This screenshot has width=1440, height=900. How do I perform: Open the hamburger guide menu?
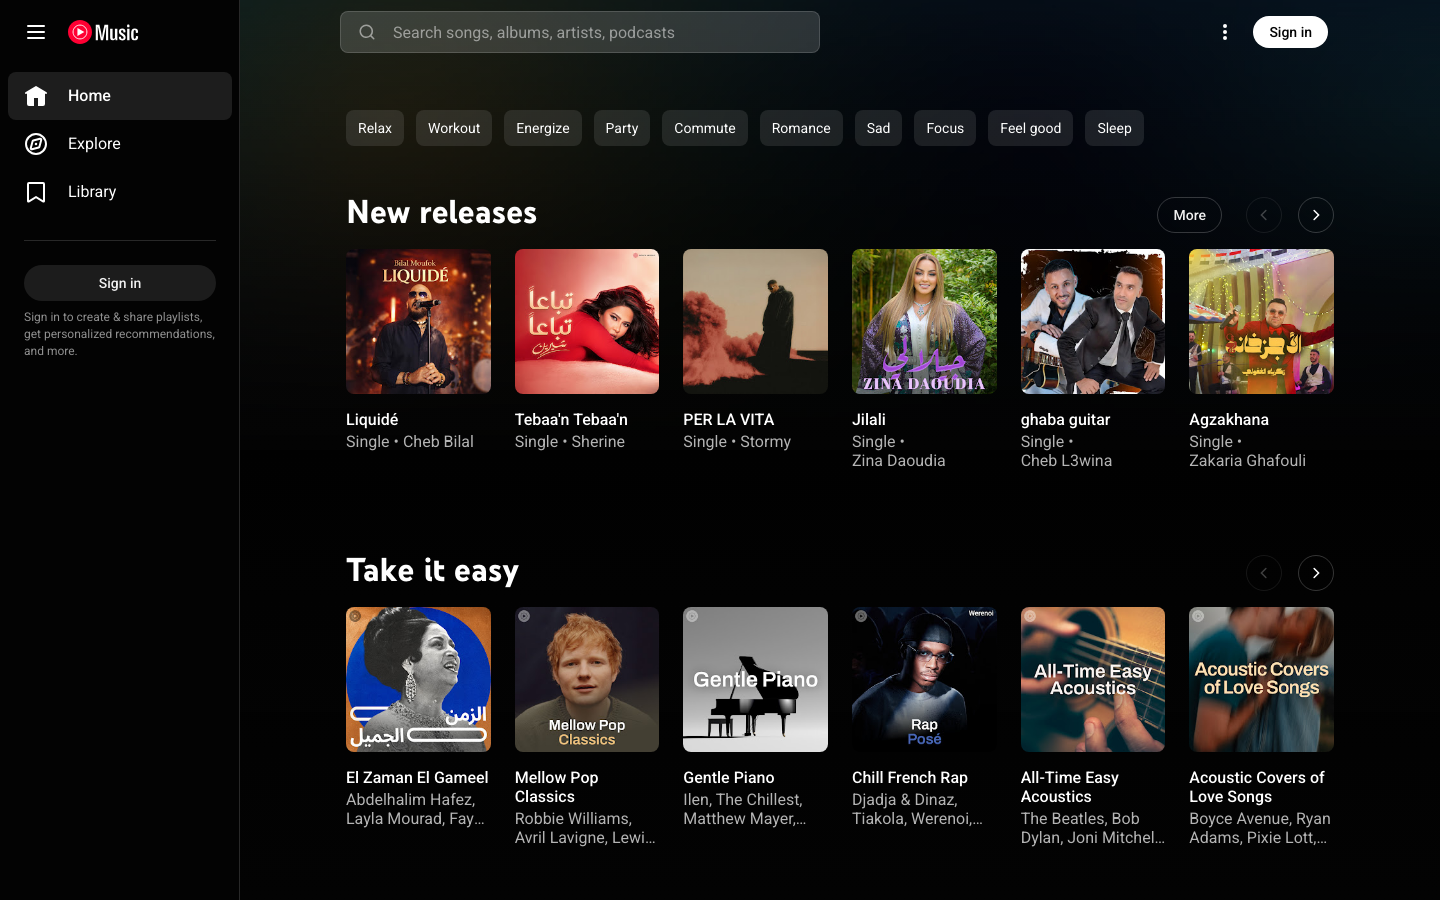click(x=36, y=32)
